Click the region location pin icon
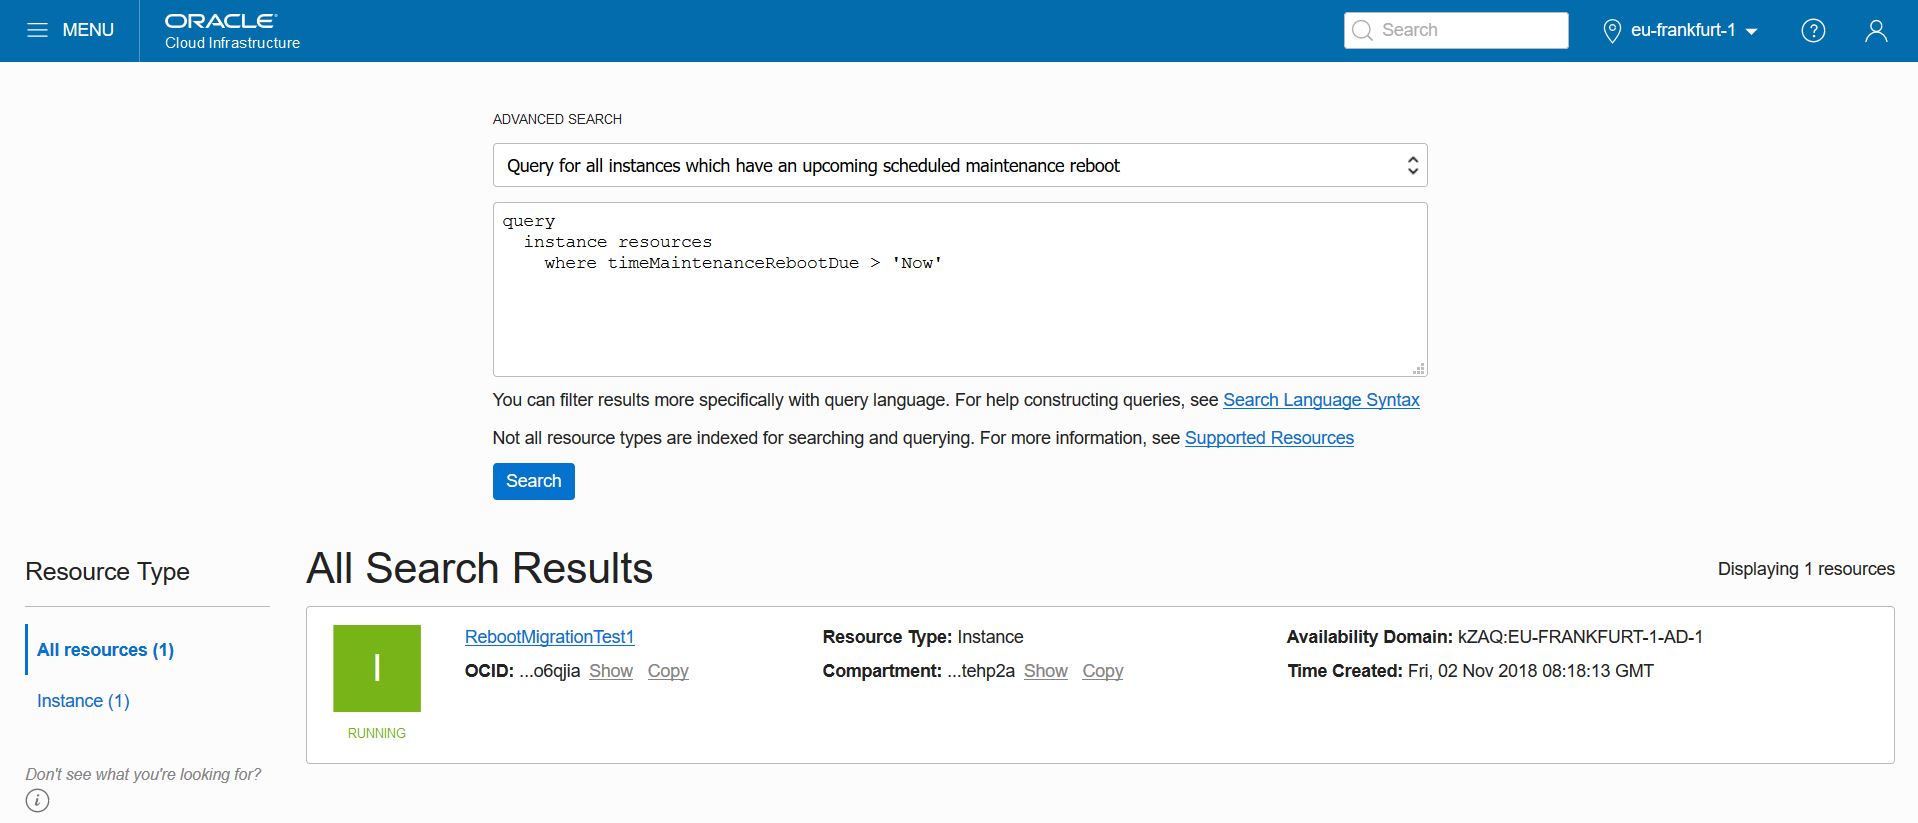This screenshot has width=1918, height=823. click(1611, 31)
